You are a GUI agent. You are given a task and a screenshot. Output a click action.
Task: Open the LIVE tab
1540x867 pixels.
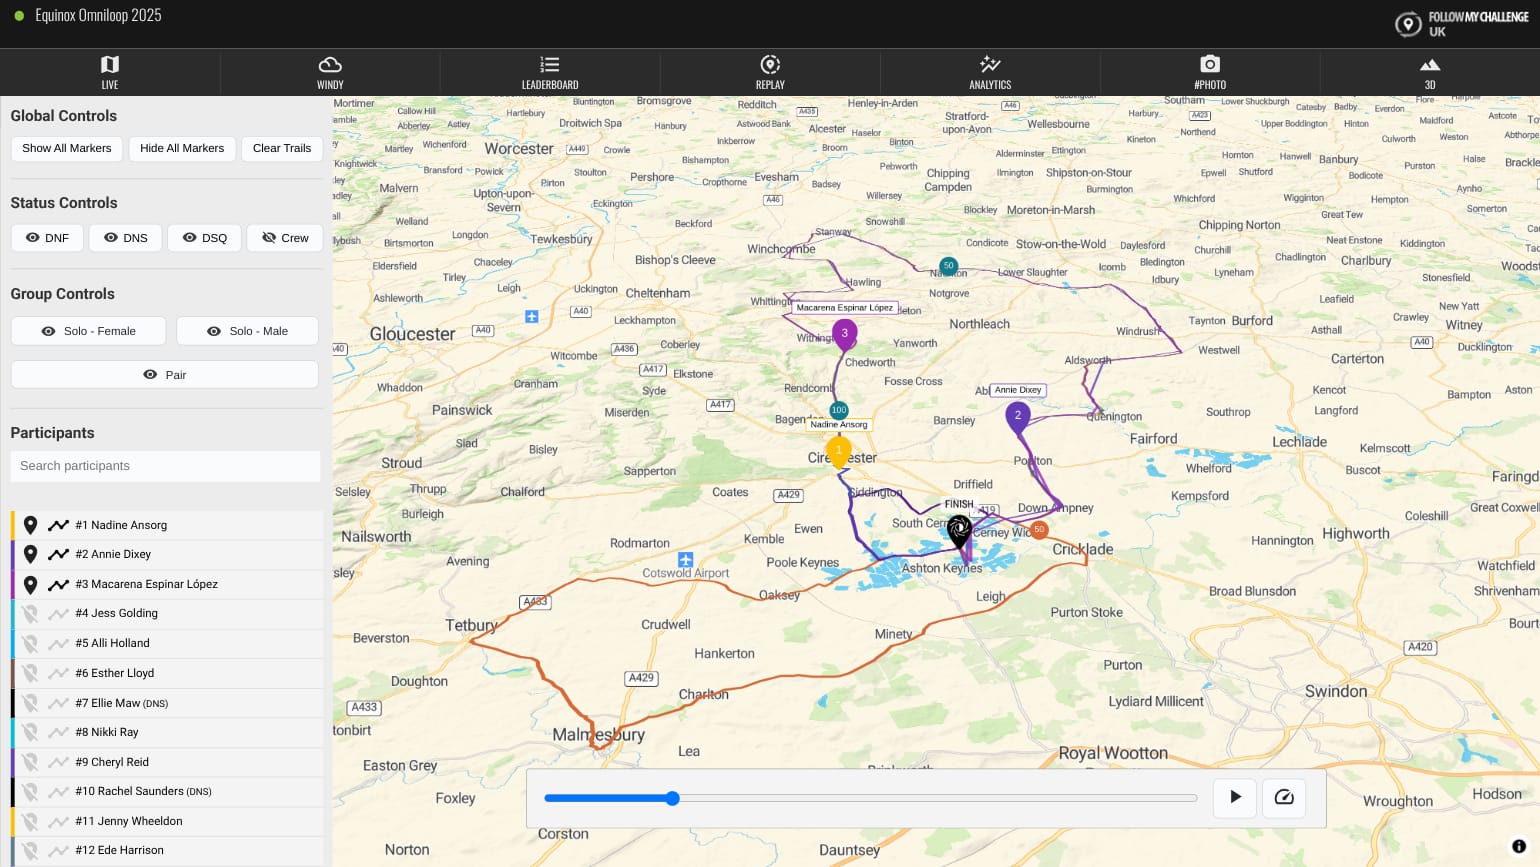click(x=110, y=72)
